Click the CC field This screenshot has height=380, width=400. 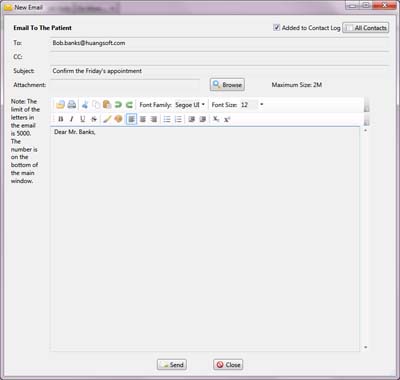[x=219, y=57]
